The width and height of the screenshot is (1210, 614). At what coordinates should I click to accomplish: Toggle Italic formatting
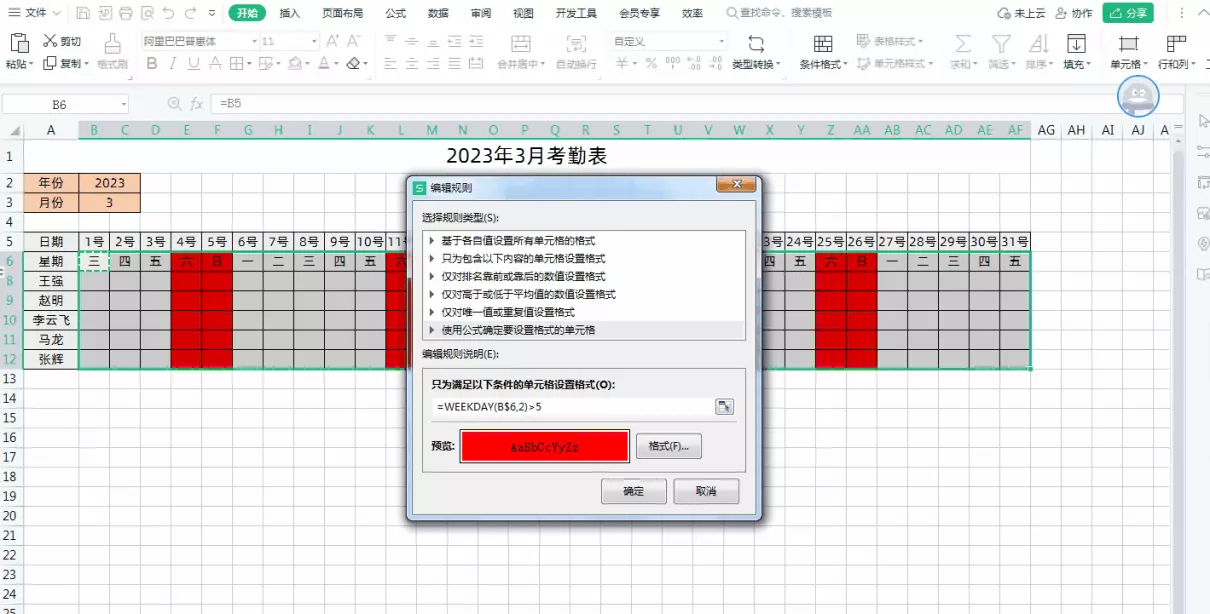pyautogui.click(x=173, y=63)
